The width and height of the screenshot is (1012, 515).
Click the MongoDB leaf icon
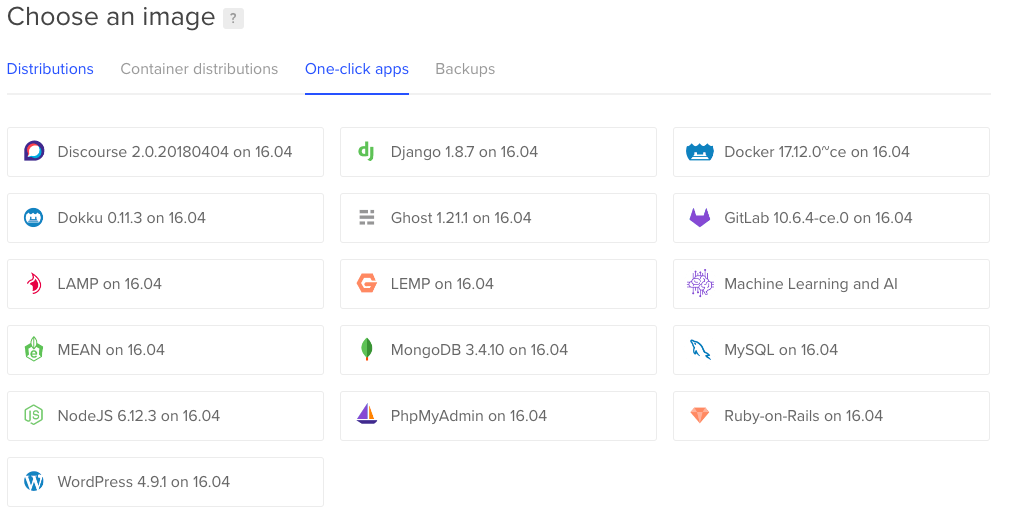[367, 350]
